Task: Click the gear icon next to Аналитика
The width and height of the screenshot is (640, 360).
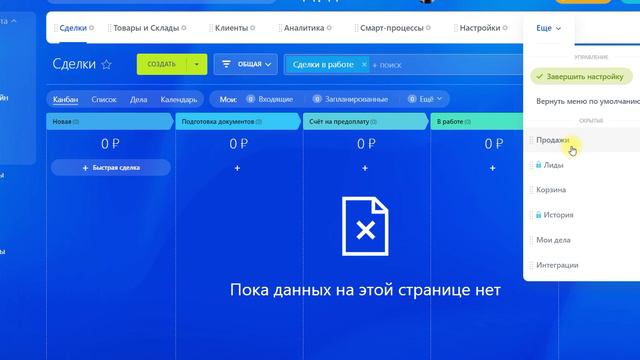Action: (329, 28)
